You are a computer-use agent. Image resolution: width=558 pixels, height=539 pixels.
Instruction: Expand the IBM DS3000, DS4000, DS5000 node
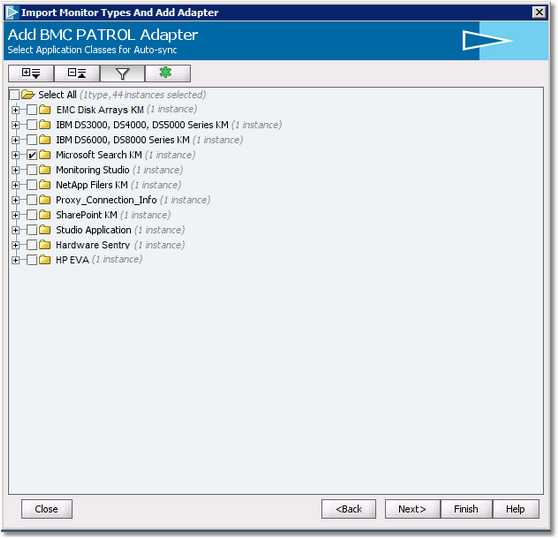[15, 125]
